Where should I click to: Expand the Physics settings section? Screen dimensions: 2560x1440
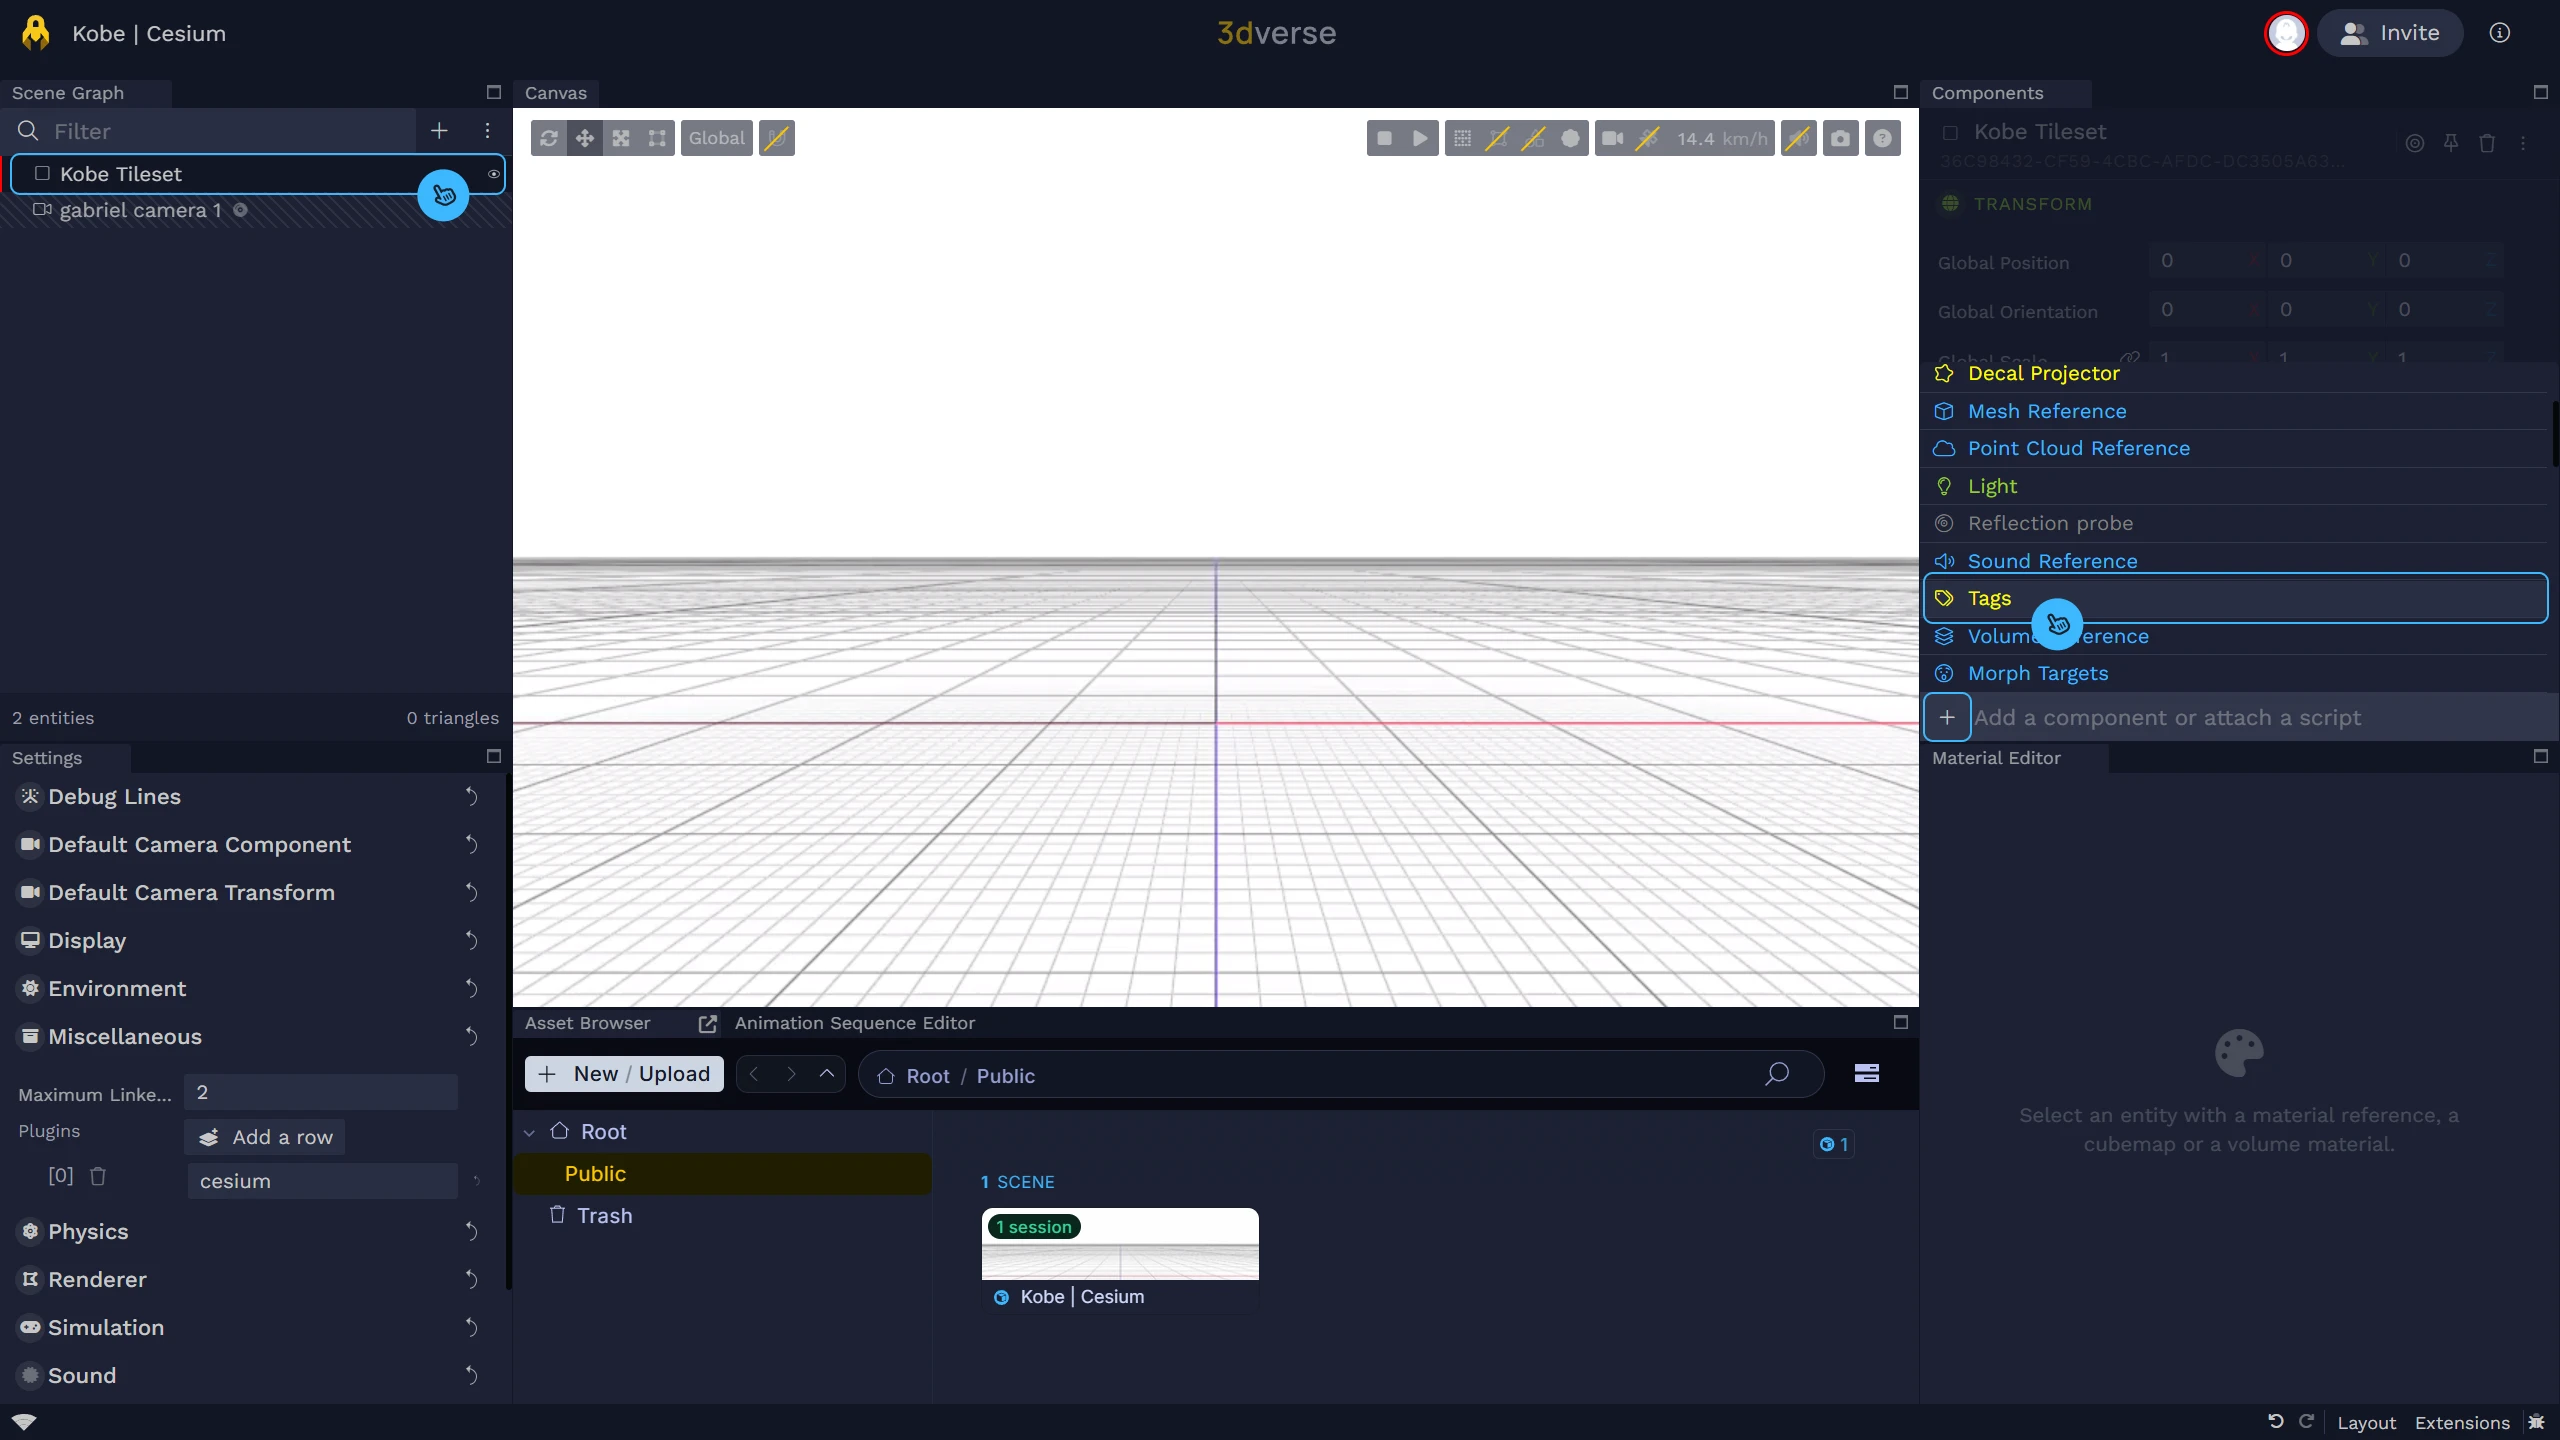pos(87,1232)
